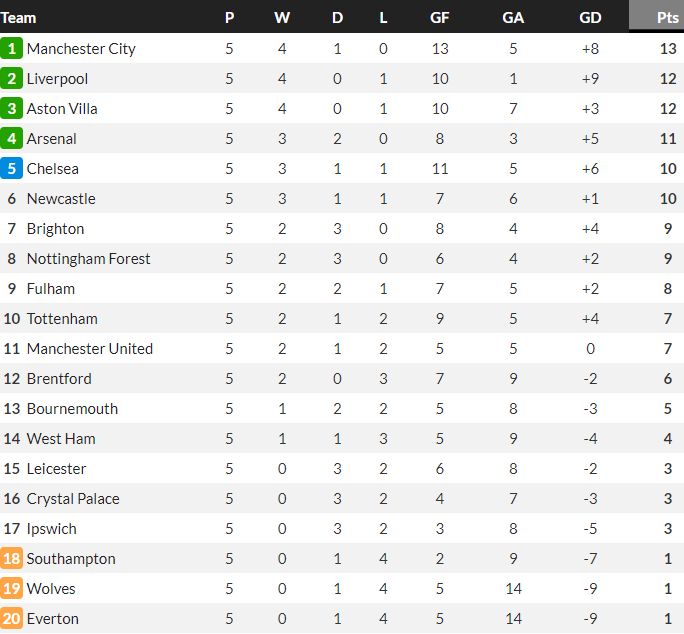Sort table by GD column header
Viewport: 684px width, 634px height.
coord(590,17)
